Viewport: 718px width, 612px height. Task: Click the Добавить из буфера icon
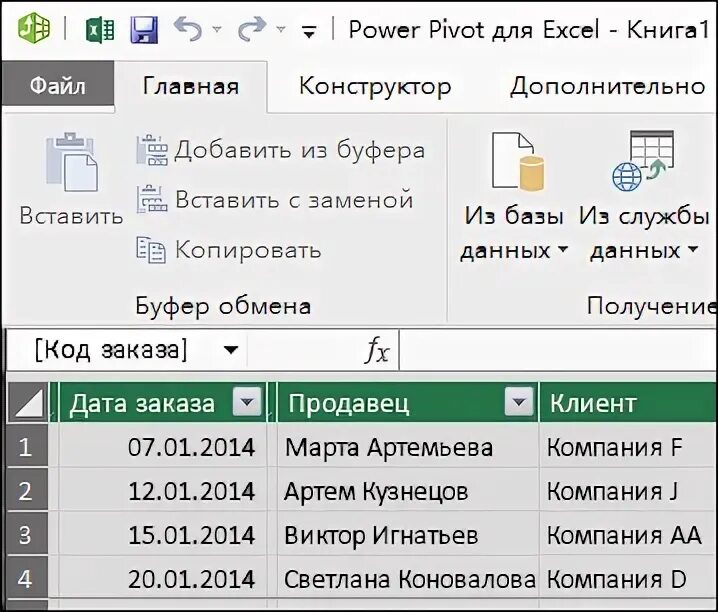[x=152, y=150]
